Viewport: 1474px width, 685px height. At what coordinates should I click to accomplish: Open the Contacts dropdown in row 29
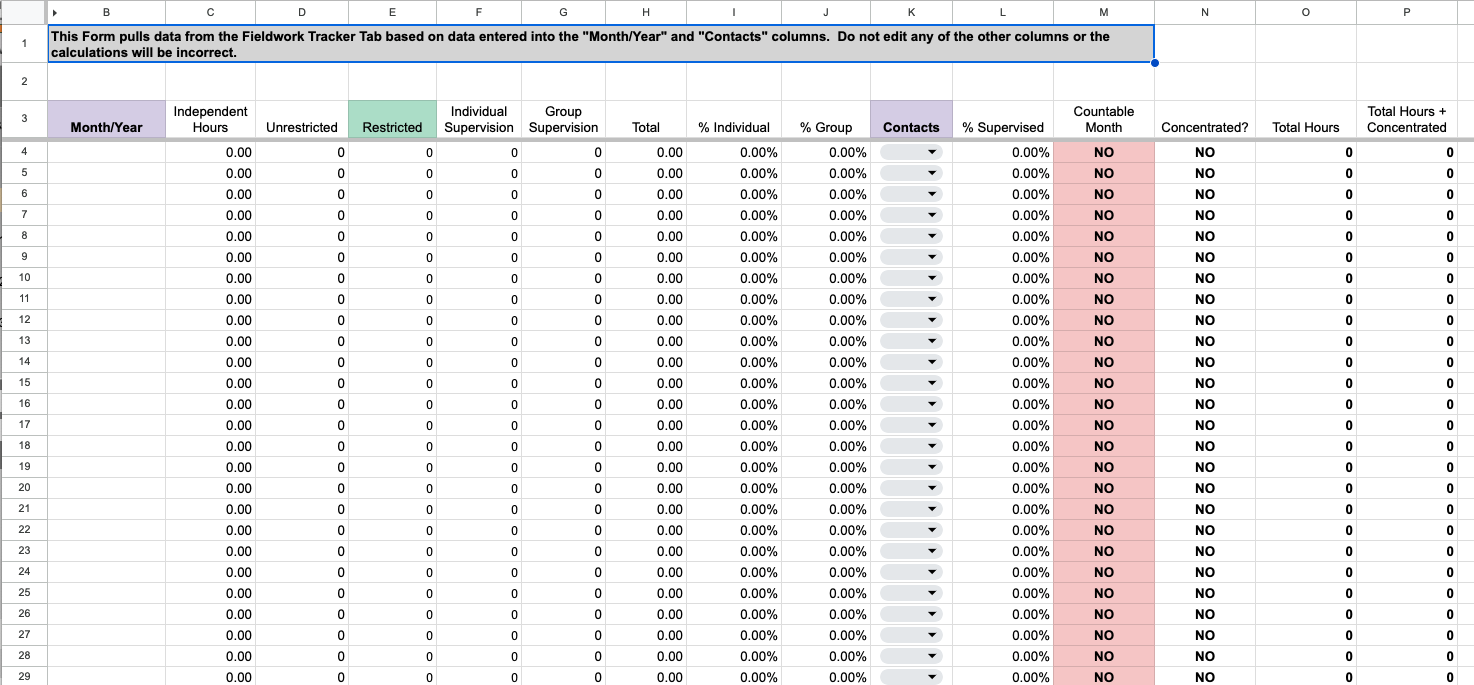[933, 677]
